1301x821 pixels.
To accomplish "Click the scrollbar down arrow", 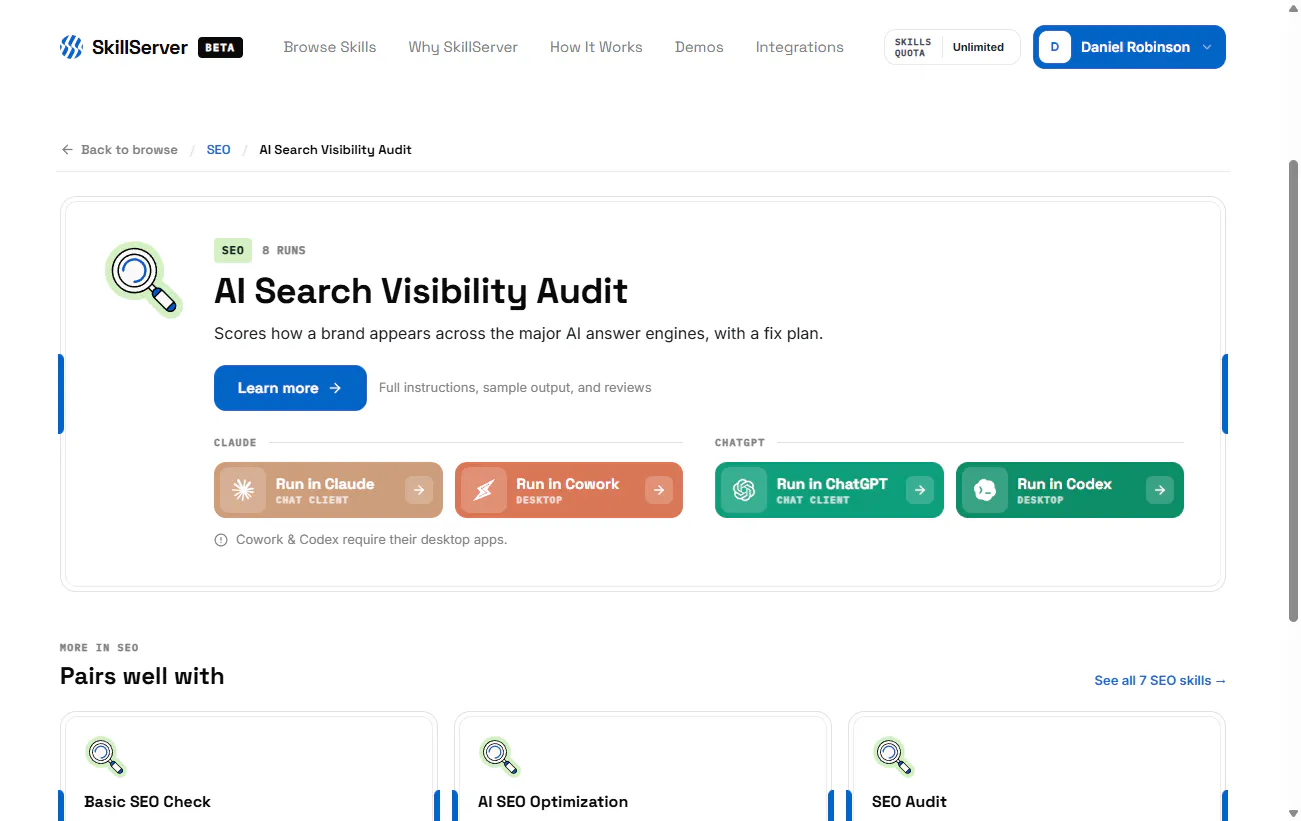I will click(x=1293, y=813).
